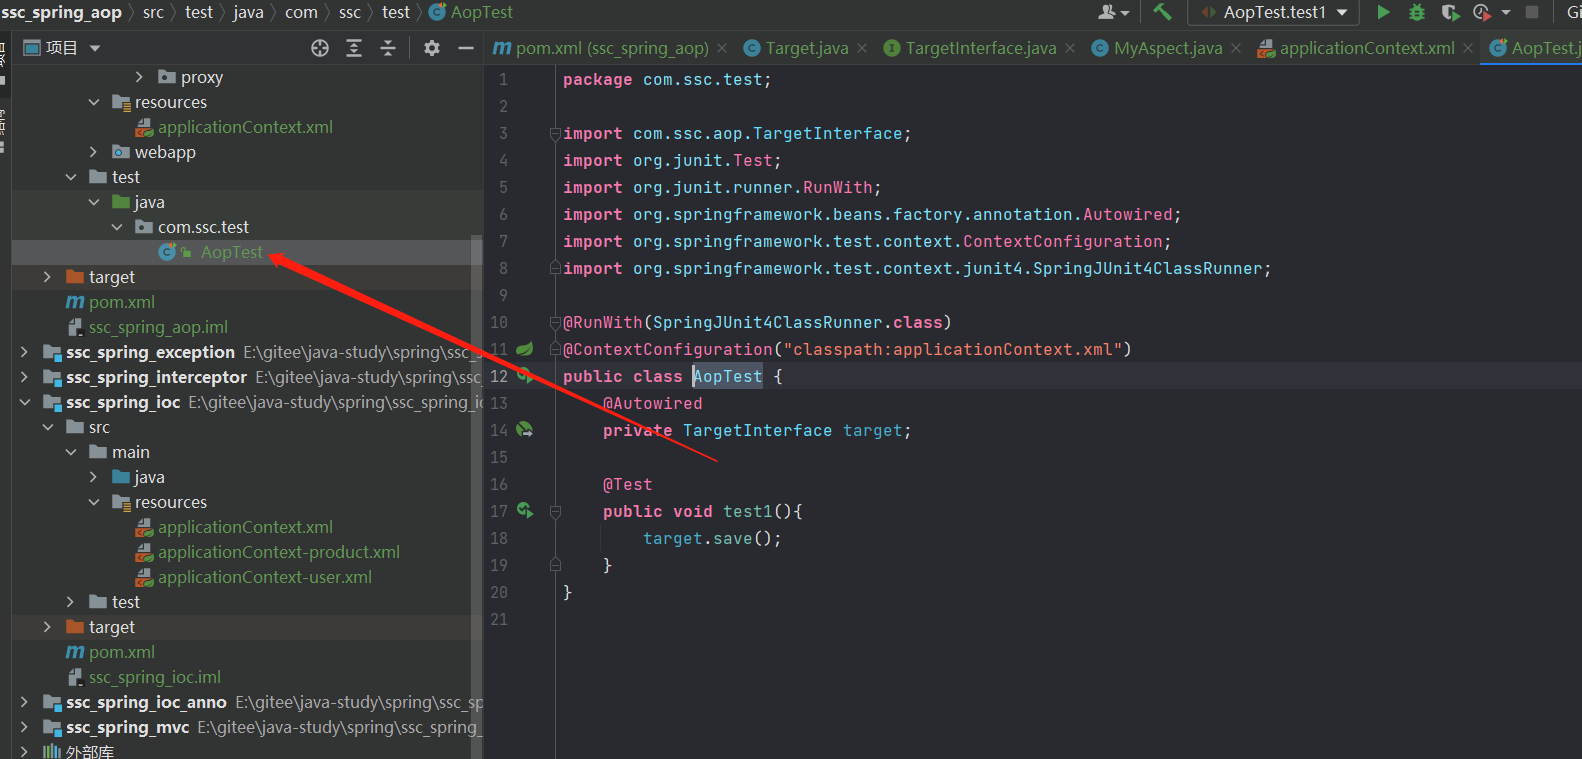Select ssc_spring_ioc.iml file
This screenshot has height=759, width=1582.
point(155,677)
